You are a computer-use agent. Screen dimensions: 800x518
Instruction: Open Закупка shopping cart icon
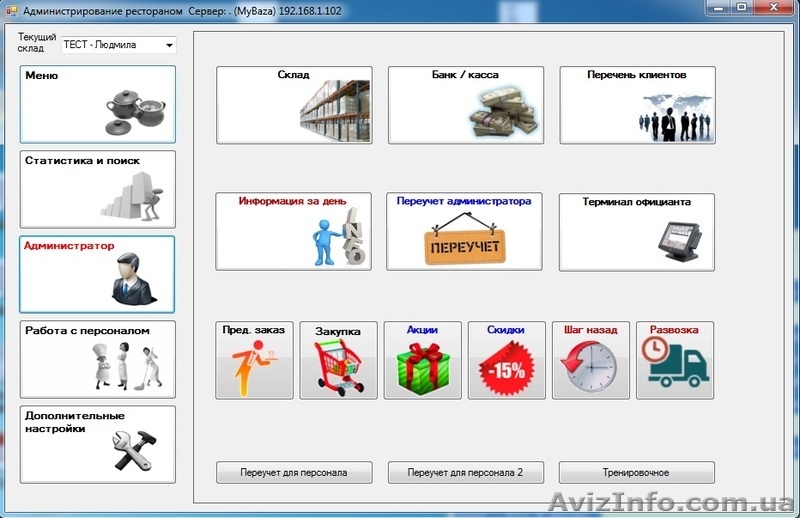coord(338,360)
